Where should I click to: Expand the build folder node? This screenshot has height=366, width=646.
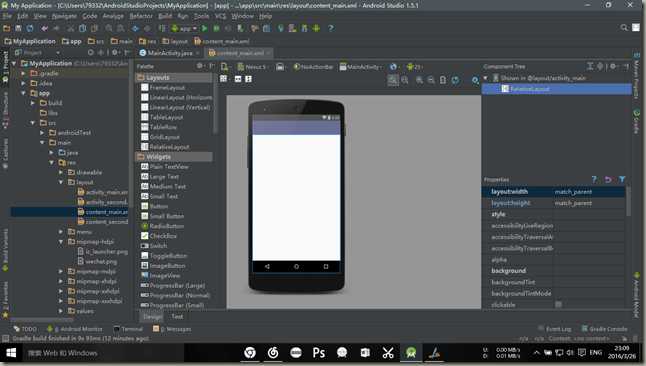[x=33, y=103]
